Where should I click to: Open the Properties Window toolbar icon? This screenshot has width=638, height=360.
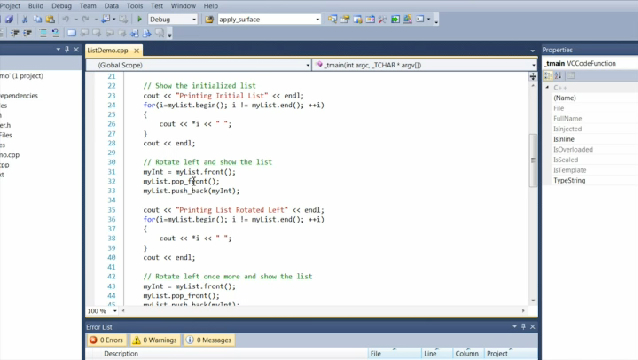[345, 19]
